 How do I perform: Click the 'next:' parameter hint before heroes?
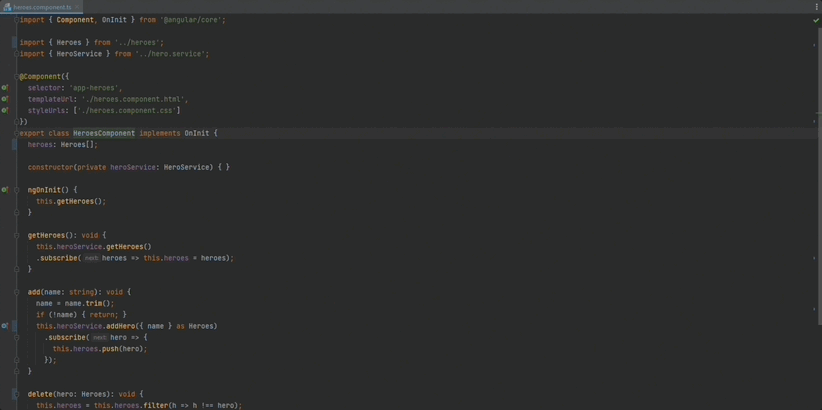(91, 258)
